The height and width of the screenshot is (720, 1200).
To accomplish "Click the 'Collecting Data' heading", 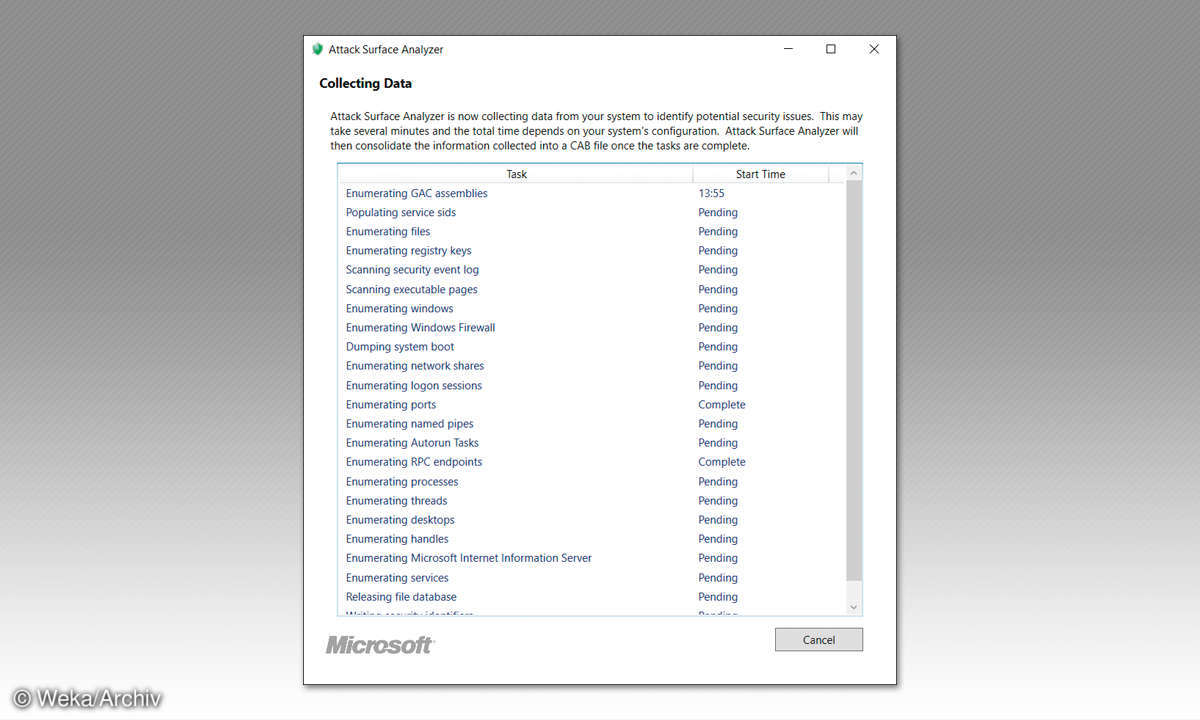I will [x=365, y=83].
